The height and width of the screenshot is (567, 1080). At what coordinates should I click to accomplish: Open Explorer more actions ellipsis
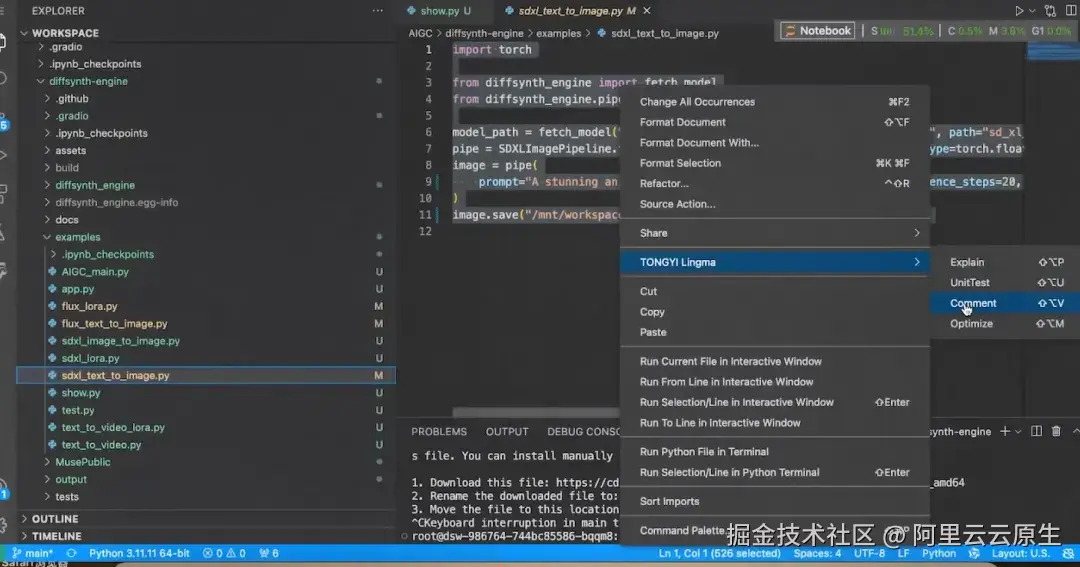tap(377, 11)
